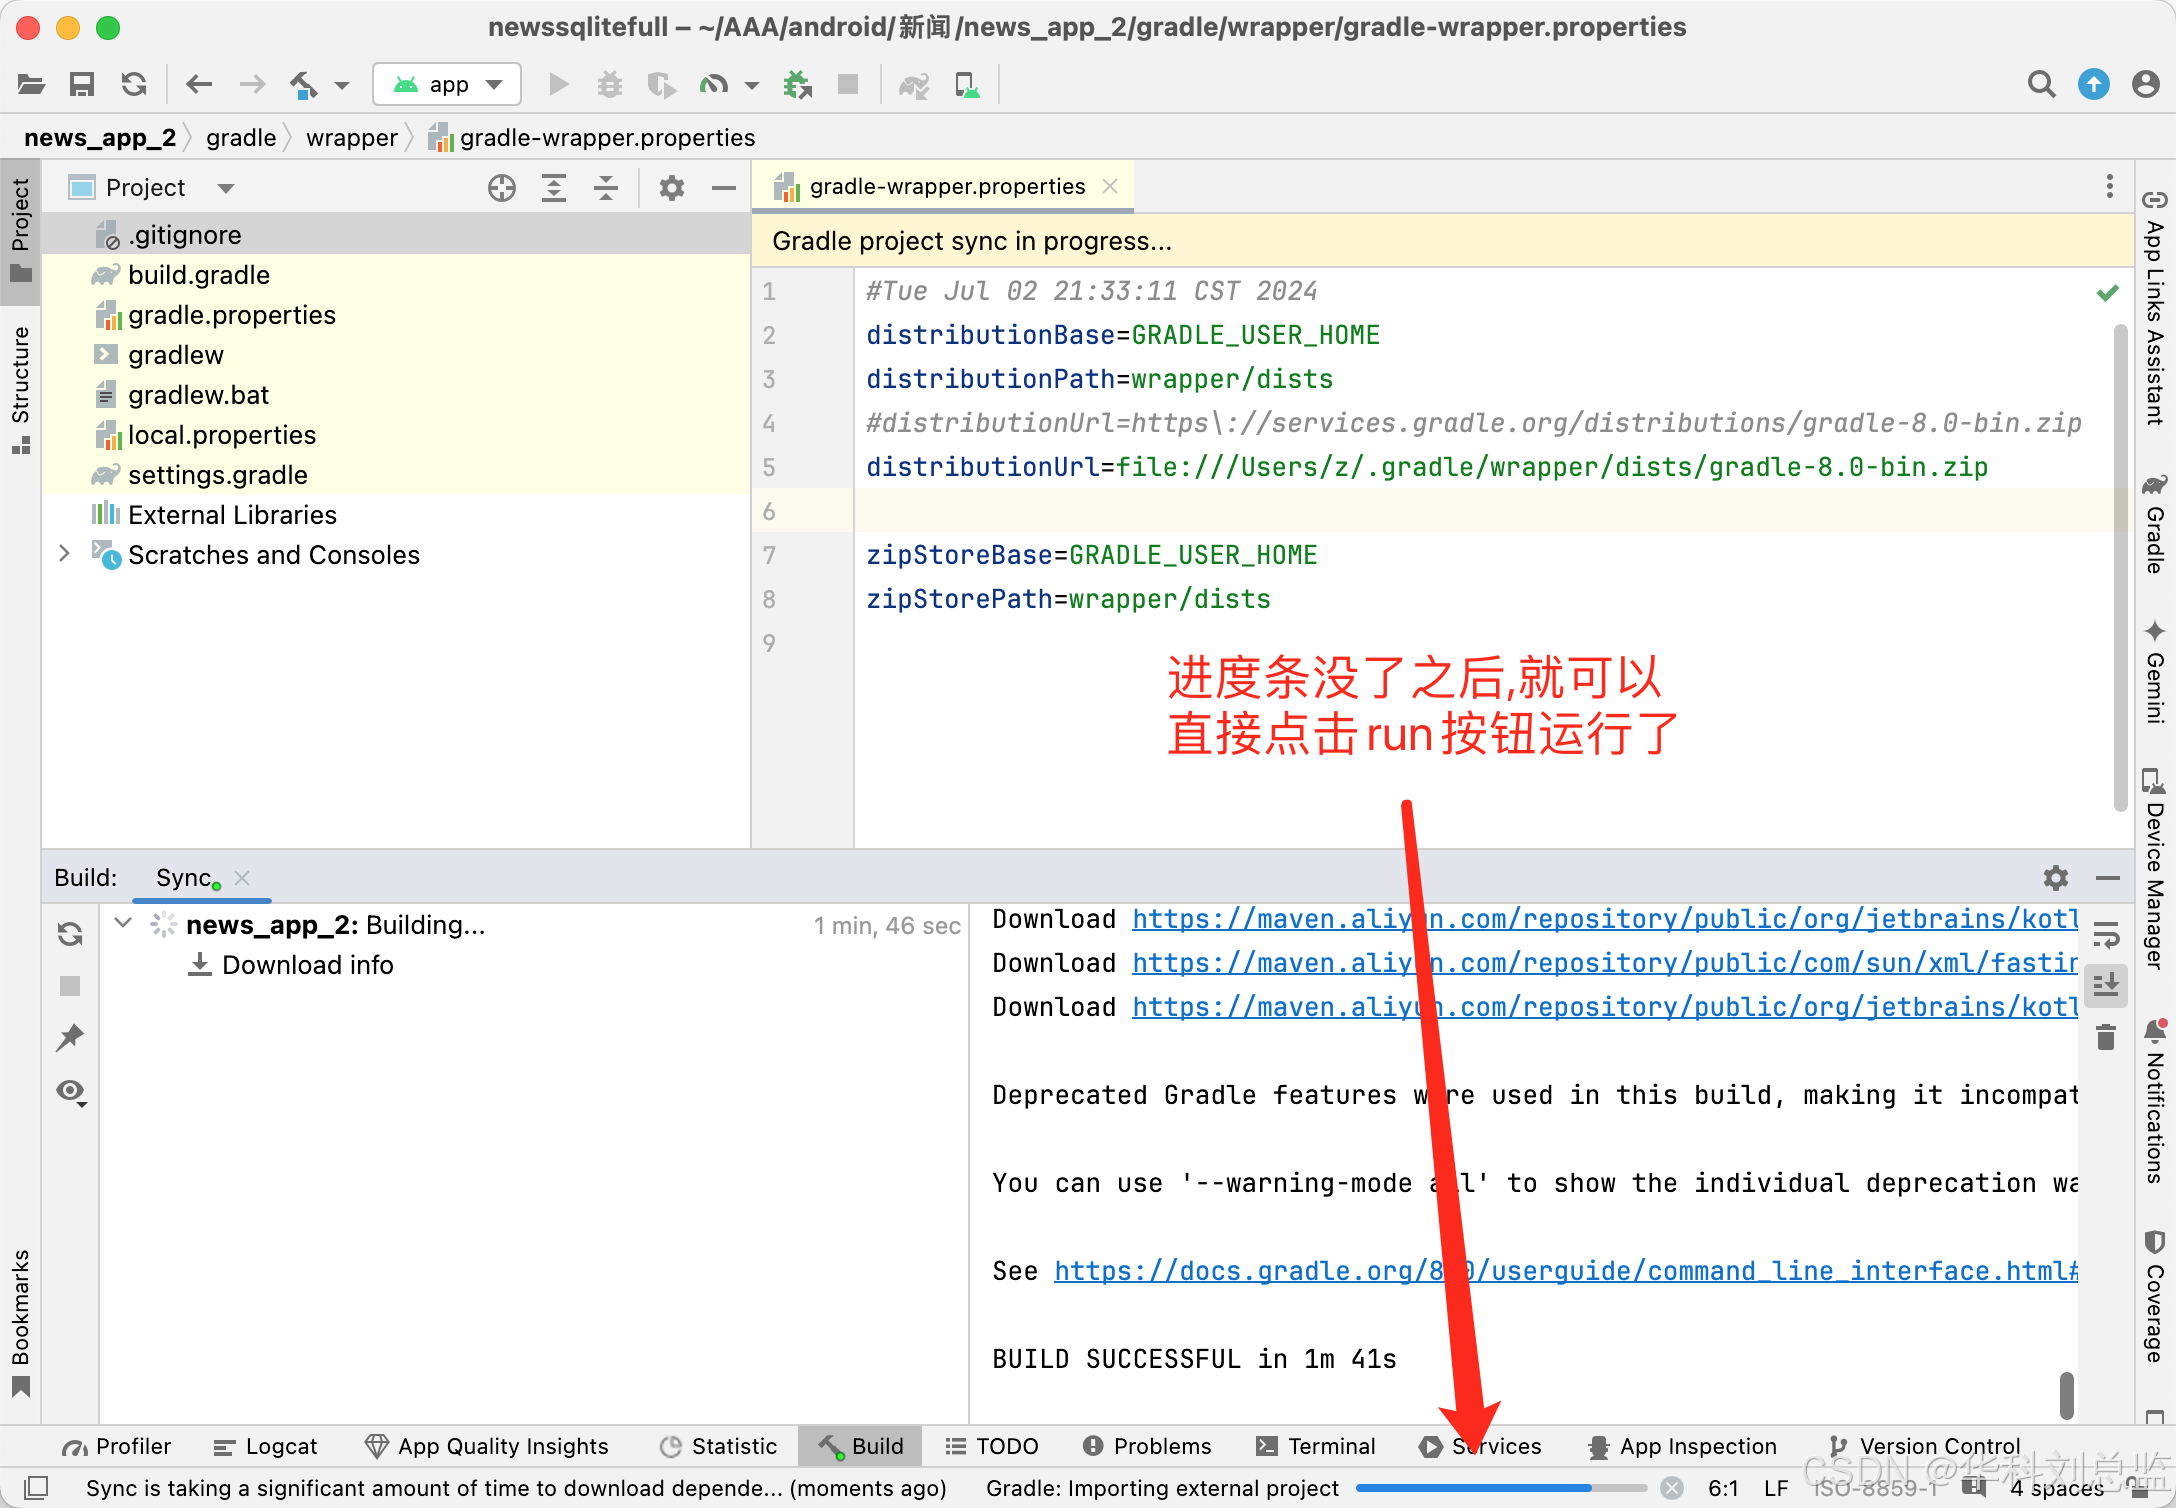Enable scroll to end in build console
The height and width of the screenshot is (1508, 2176).
pyautogui.click(x=2107, y=985)
